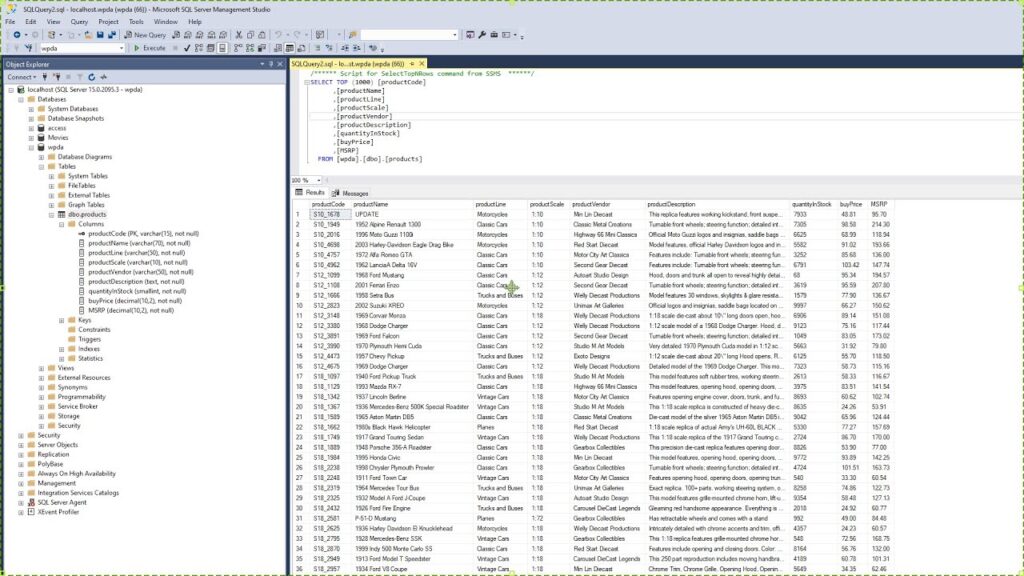Open the Query menu
Image resolution: width=1024 pixels, height=576 pixels.
point(79,22)
